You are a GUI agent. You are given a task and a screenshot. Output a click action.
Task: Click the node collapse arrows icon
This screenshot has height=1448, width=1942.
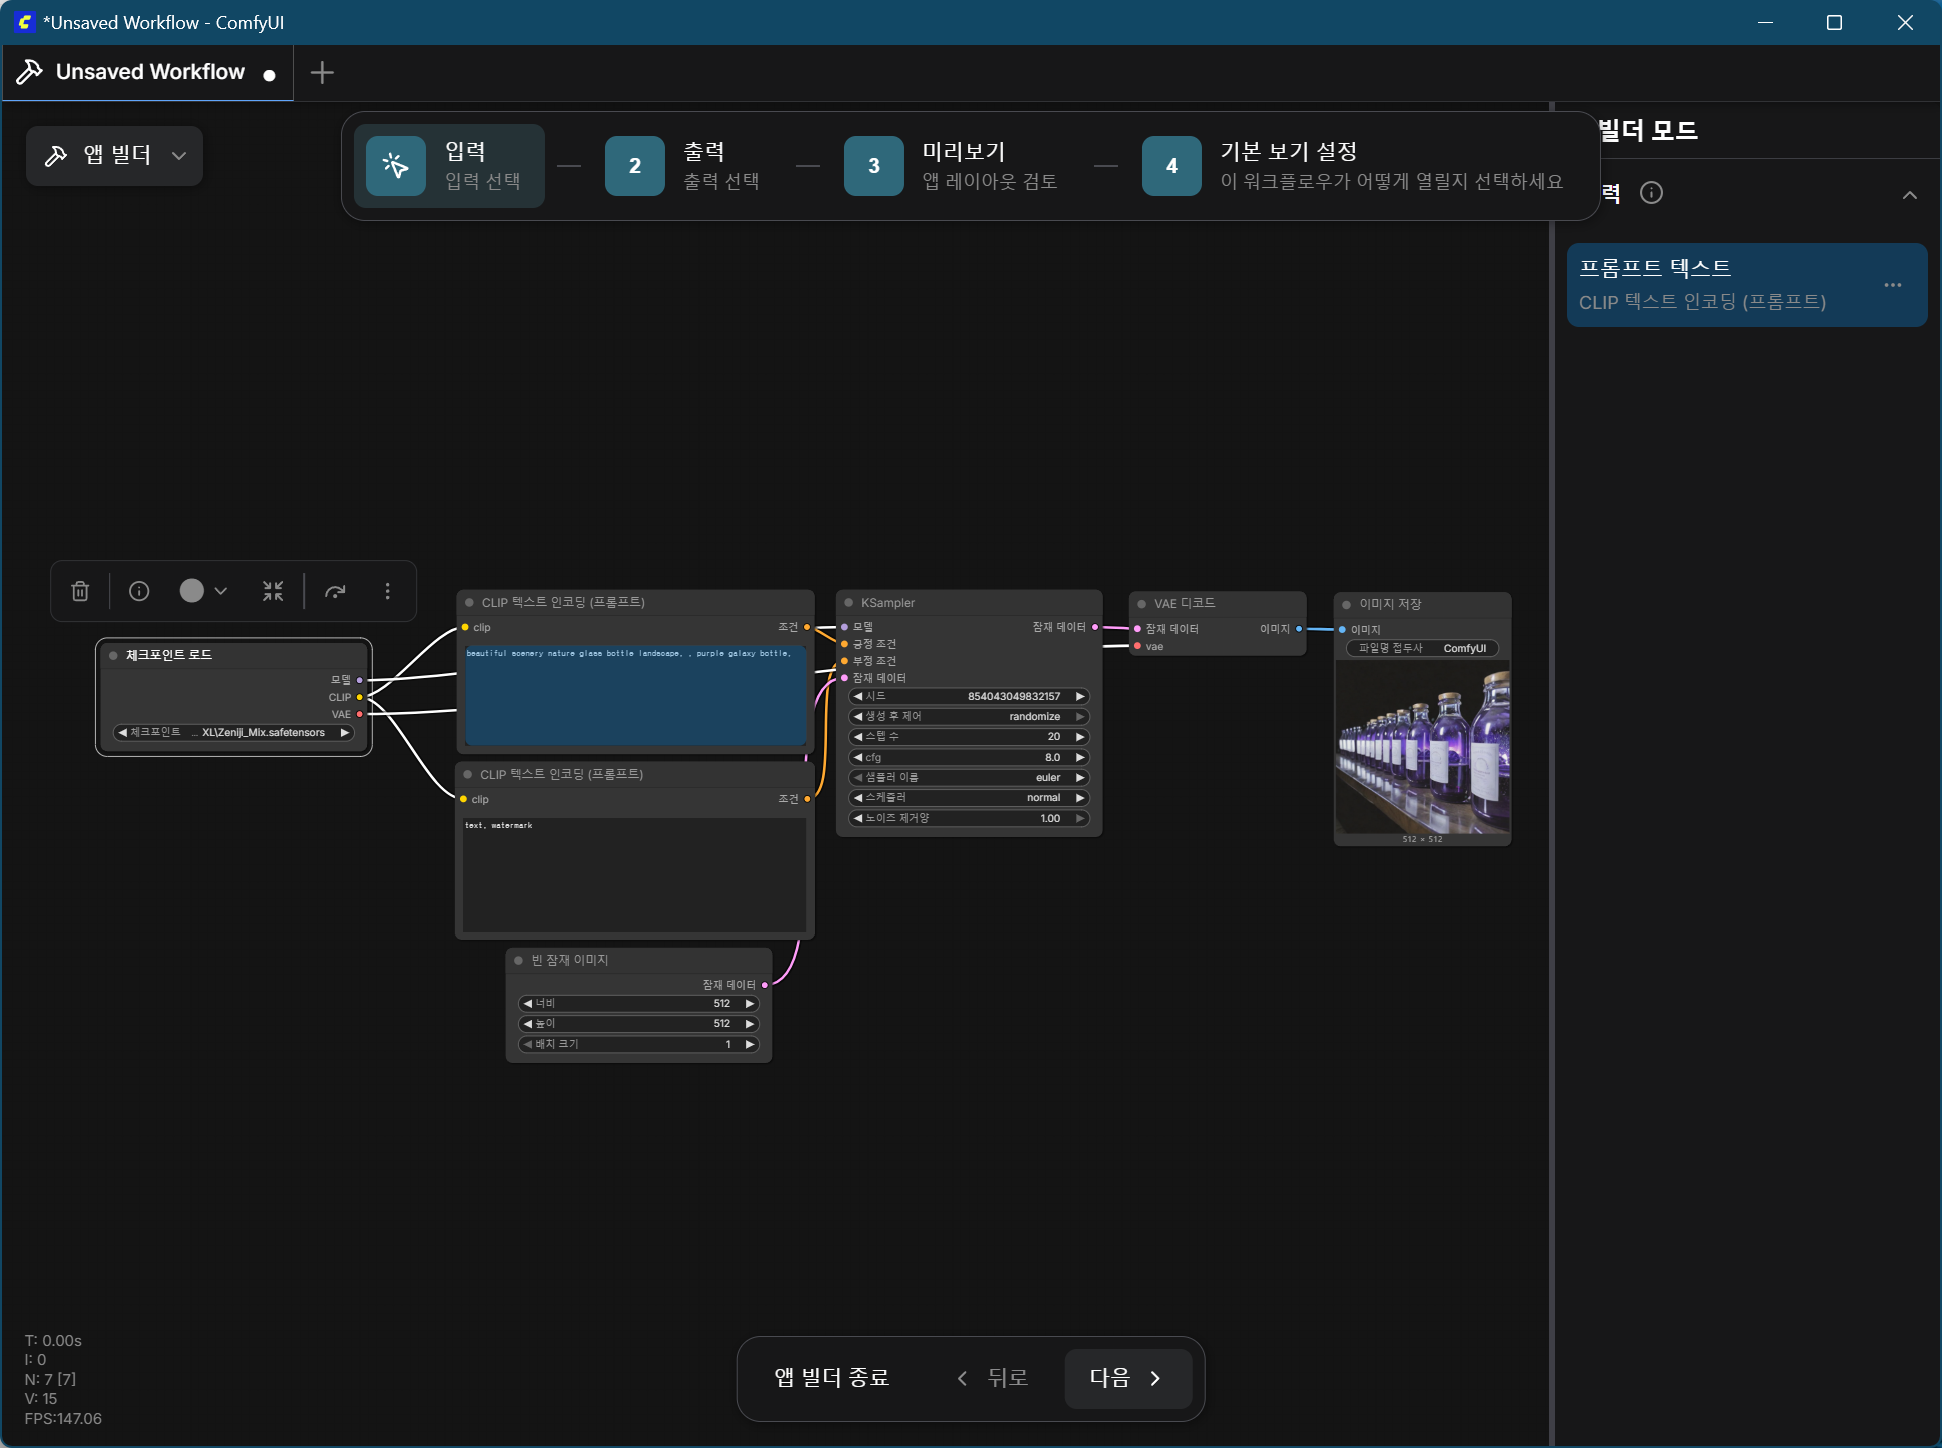(273, 591)
